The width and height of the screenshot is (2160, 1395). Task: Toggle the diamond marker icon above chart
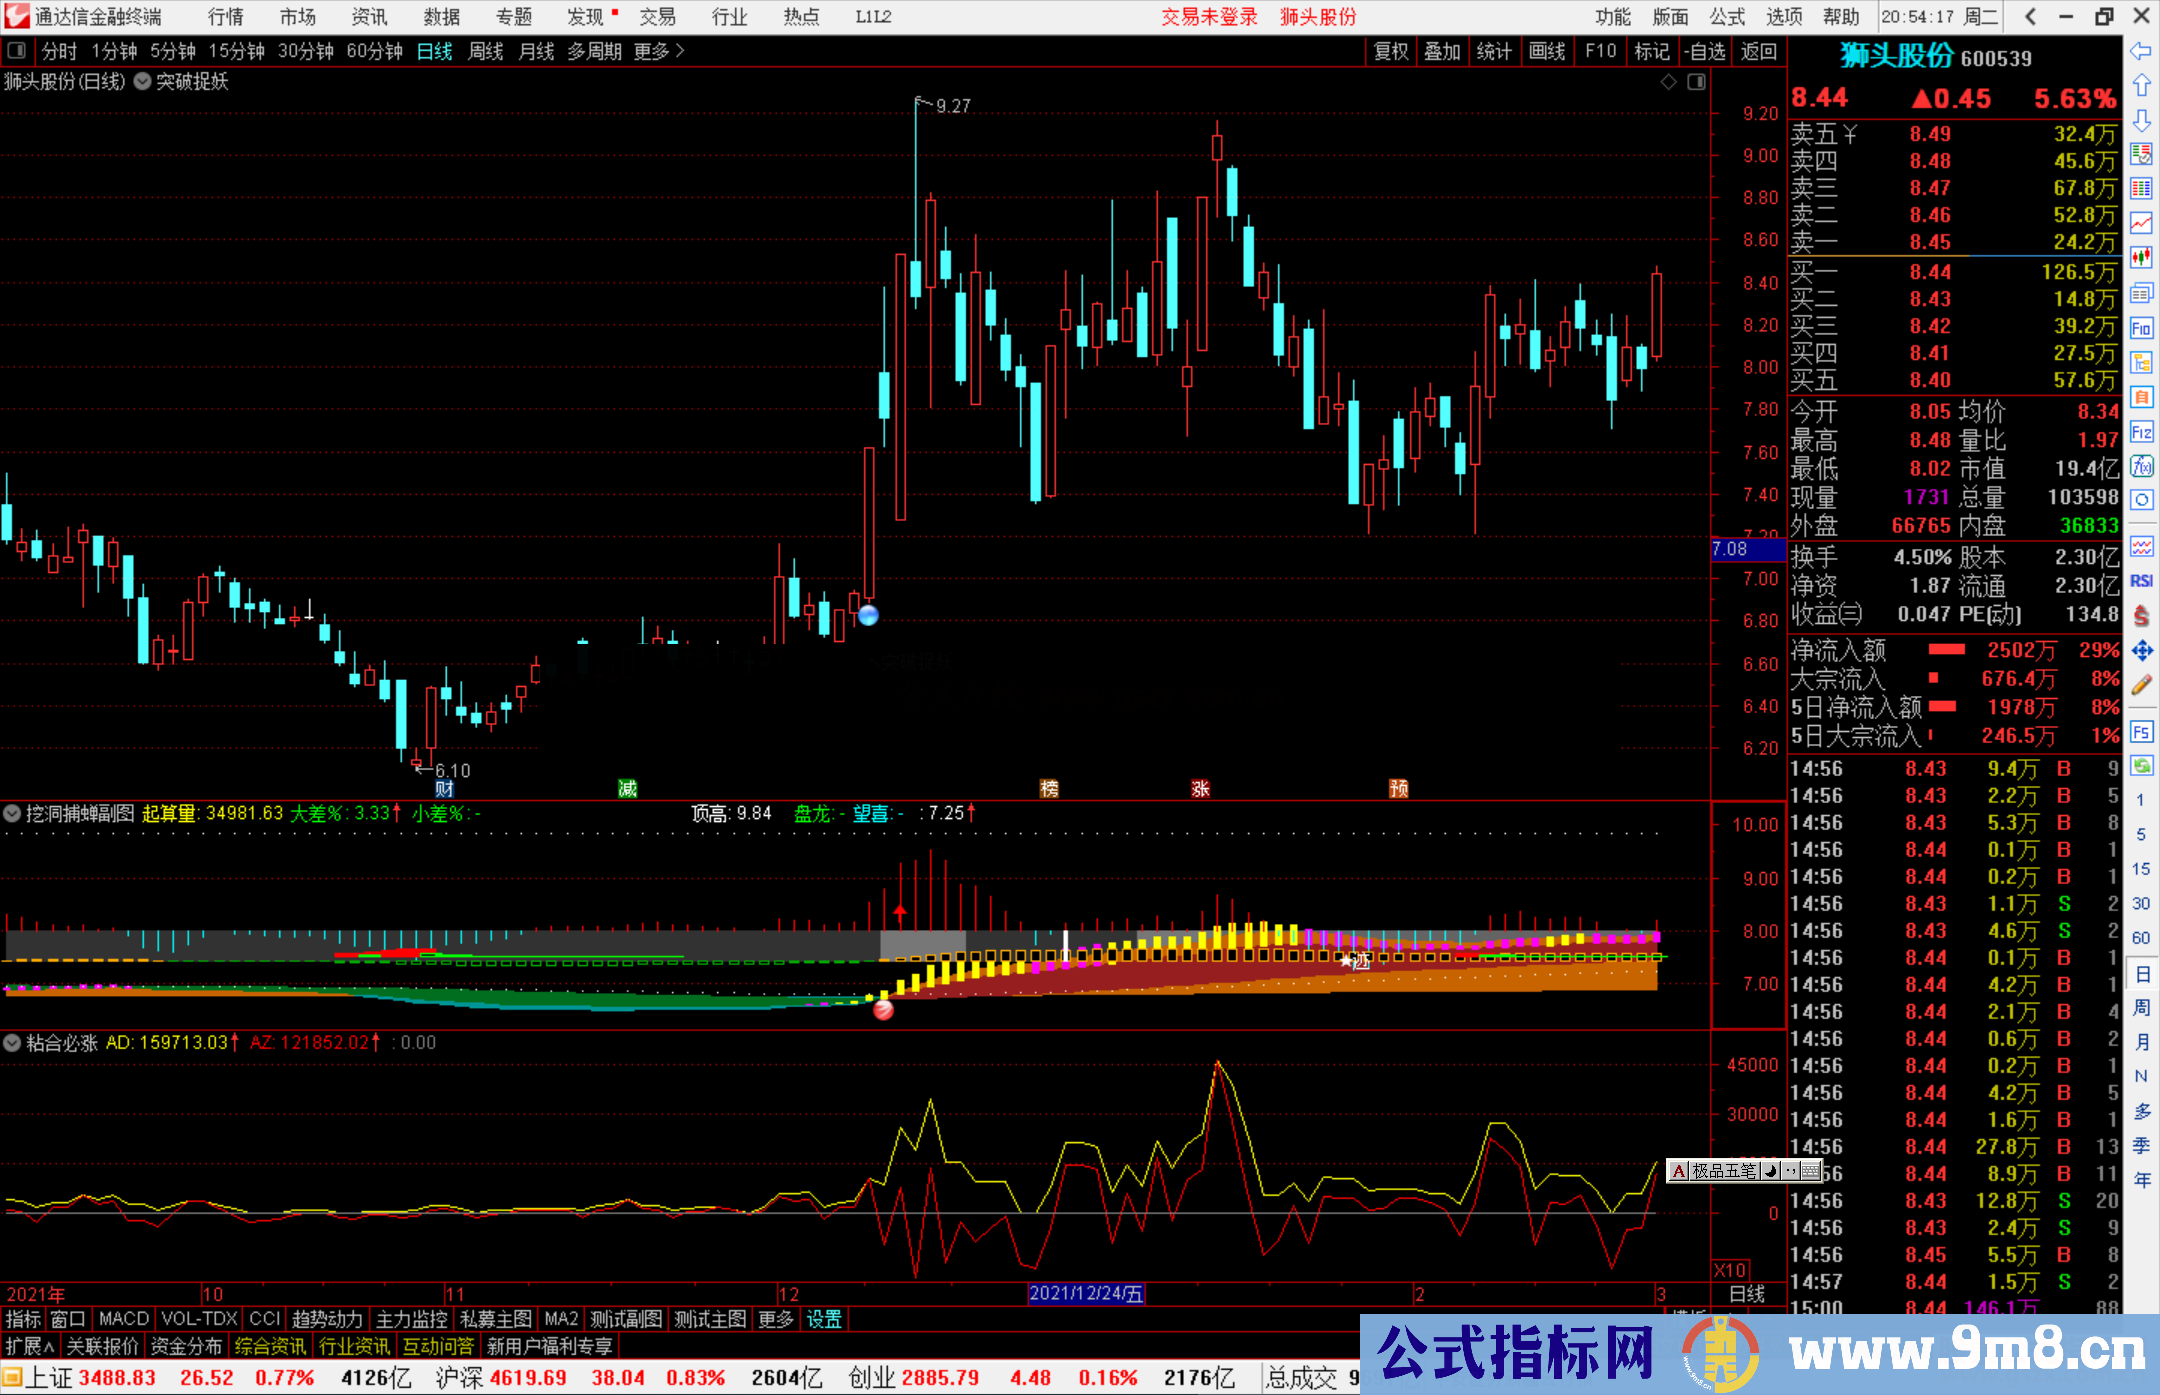coord(1668,82)
